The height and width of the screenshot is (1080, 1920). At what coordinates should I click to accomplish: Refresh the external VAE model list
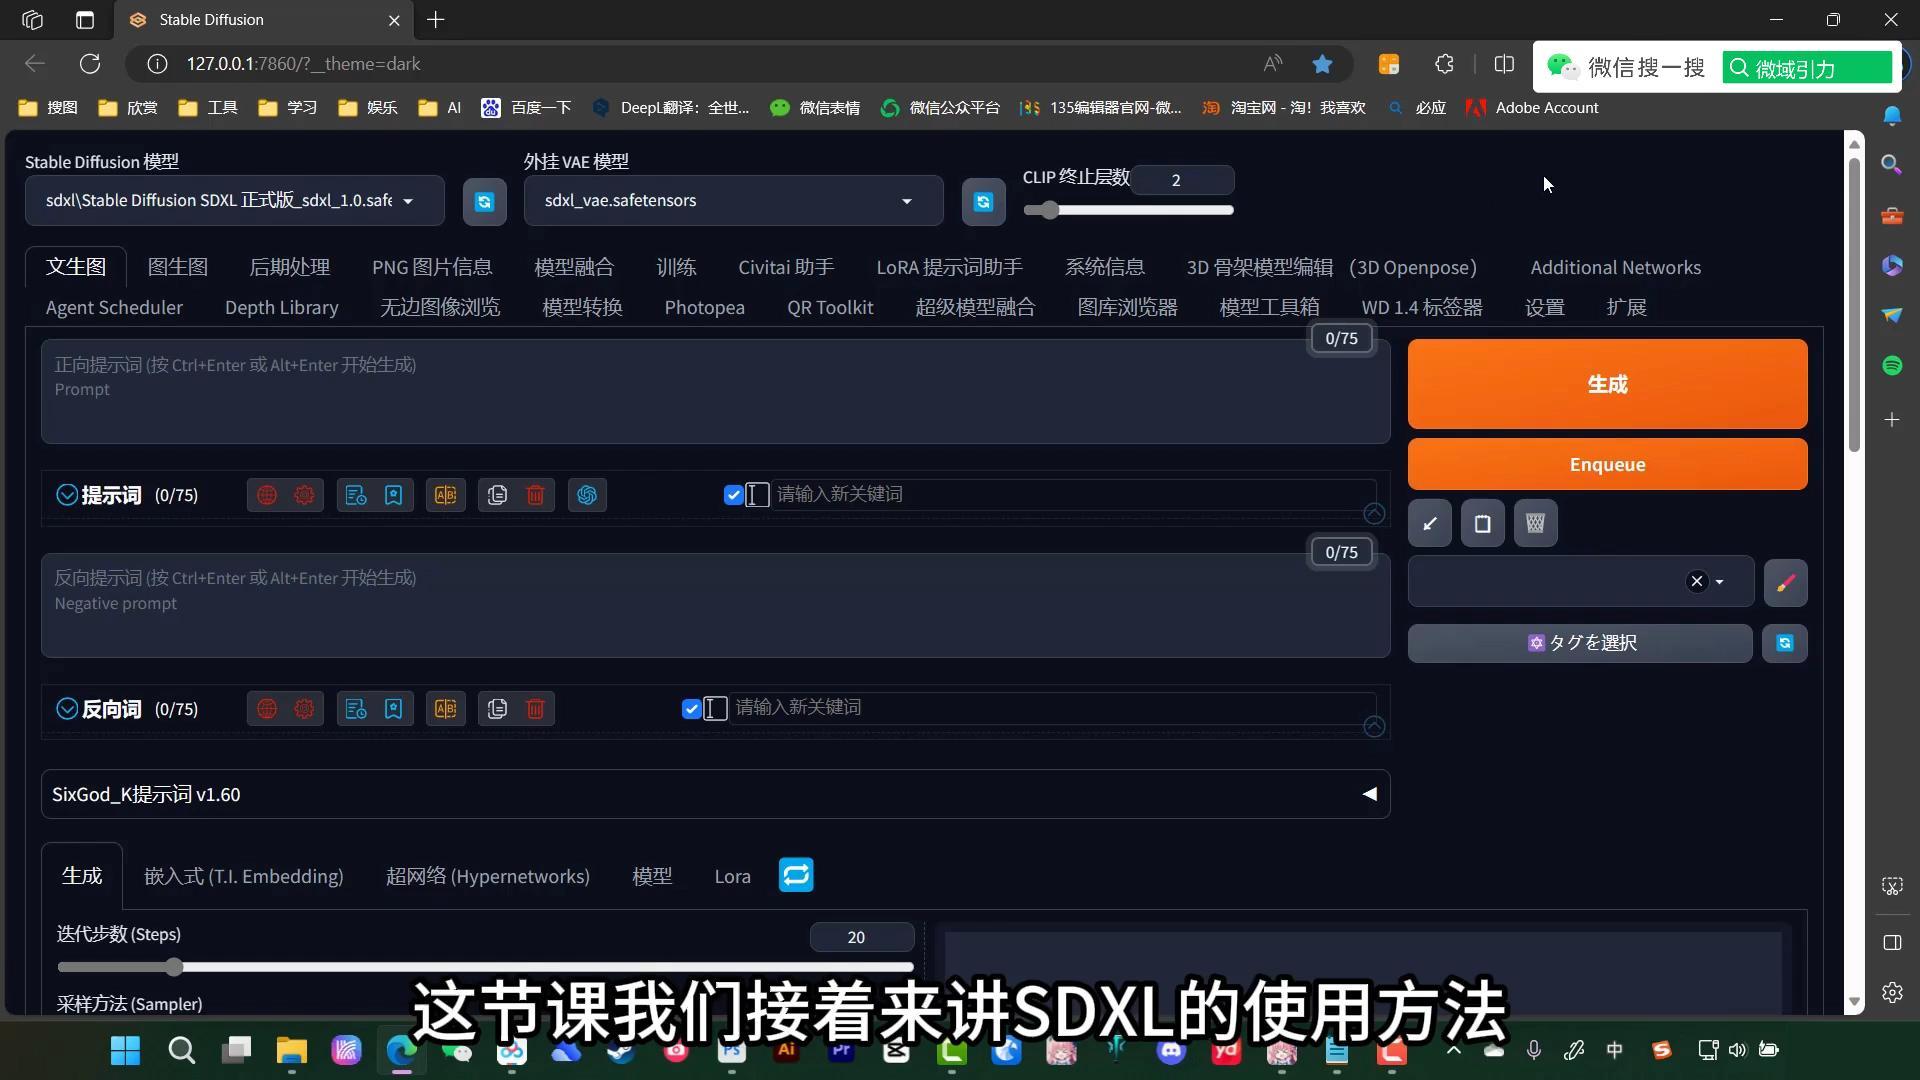pos(983,202)
